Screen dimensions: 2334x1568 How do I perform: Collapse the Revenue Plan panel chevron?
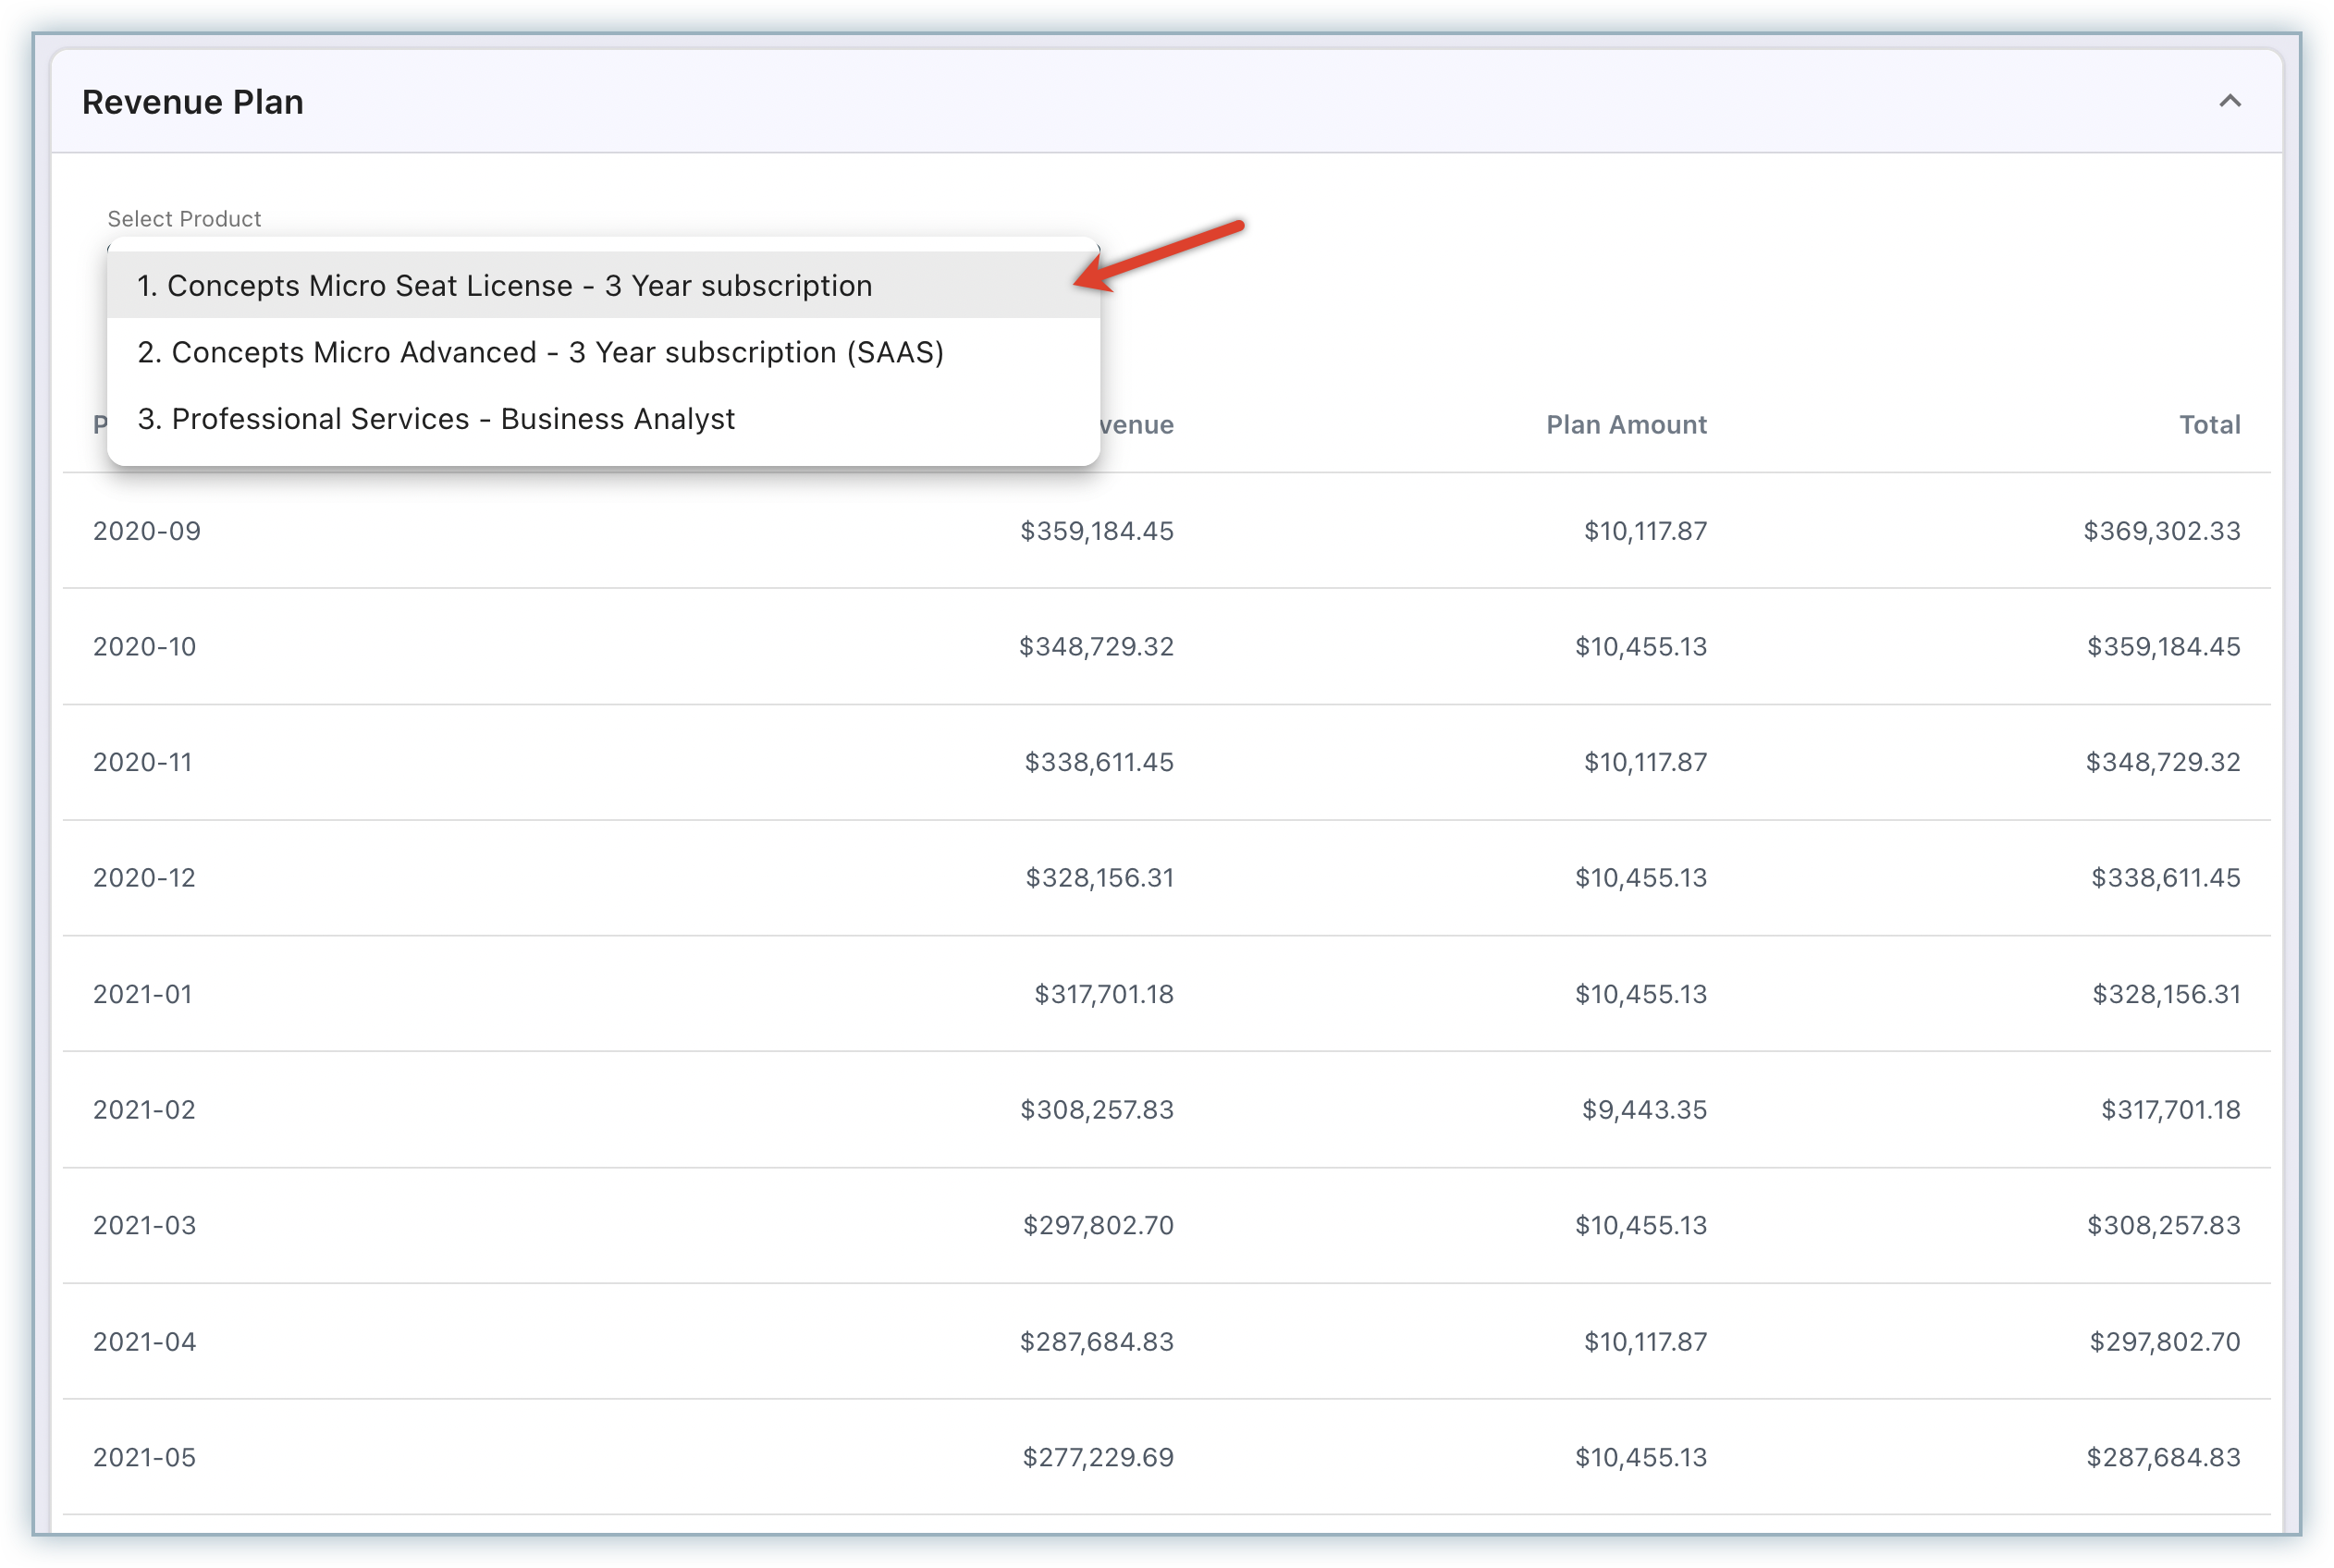(2229, 101)
